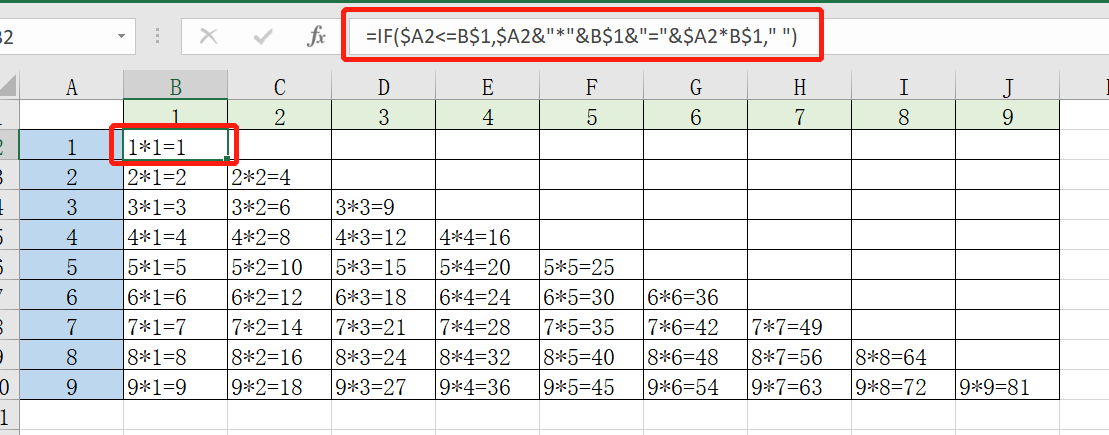This screenshot has height=435, width=1109.
Task: Click the formula bar options dots handle
Action: (157, 37)
